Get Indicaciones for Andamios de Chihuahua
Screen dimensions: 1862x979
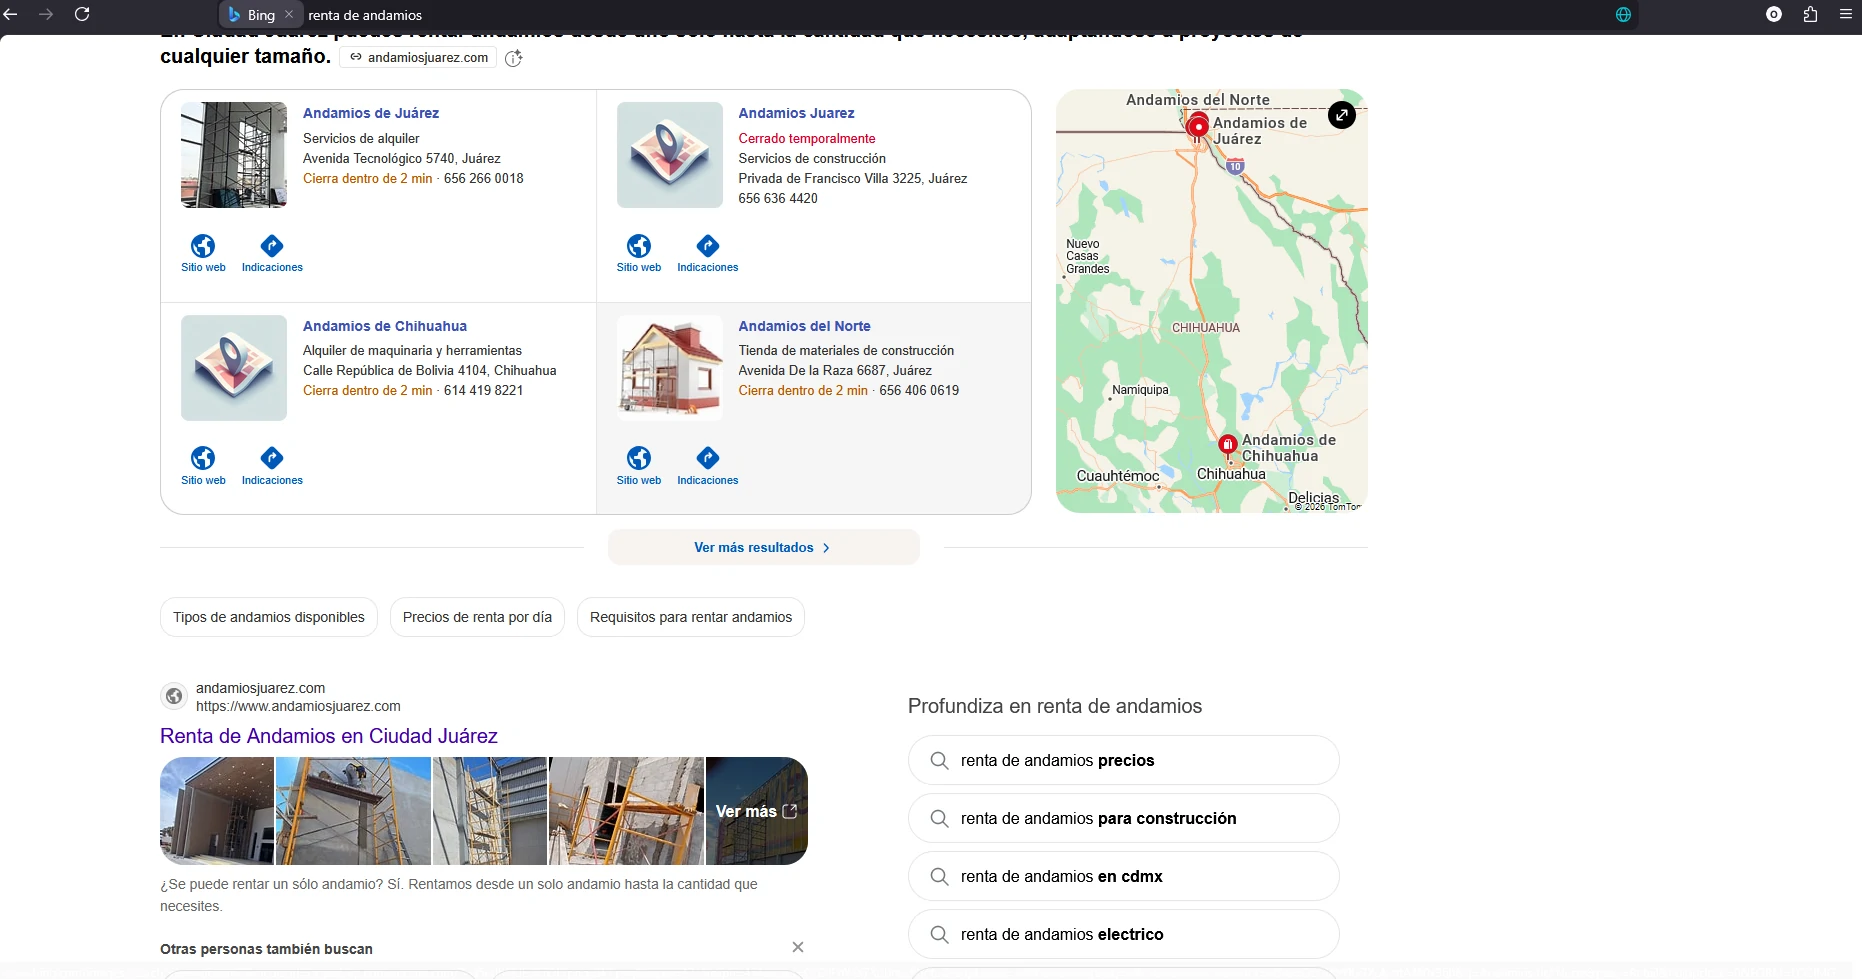[272, 466]
